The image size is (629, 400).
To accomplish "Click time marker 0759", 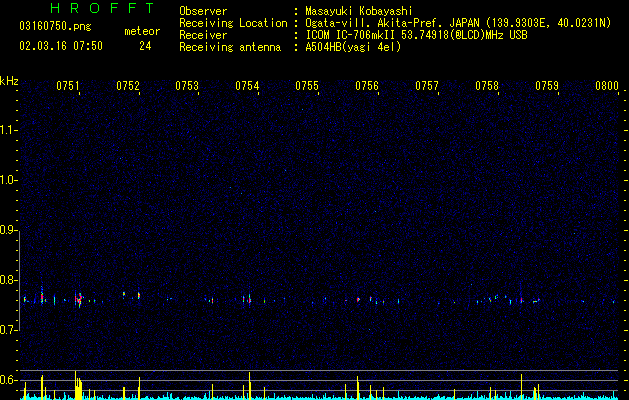I will (547, 86).
